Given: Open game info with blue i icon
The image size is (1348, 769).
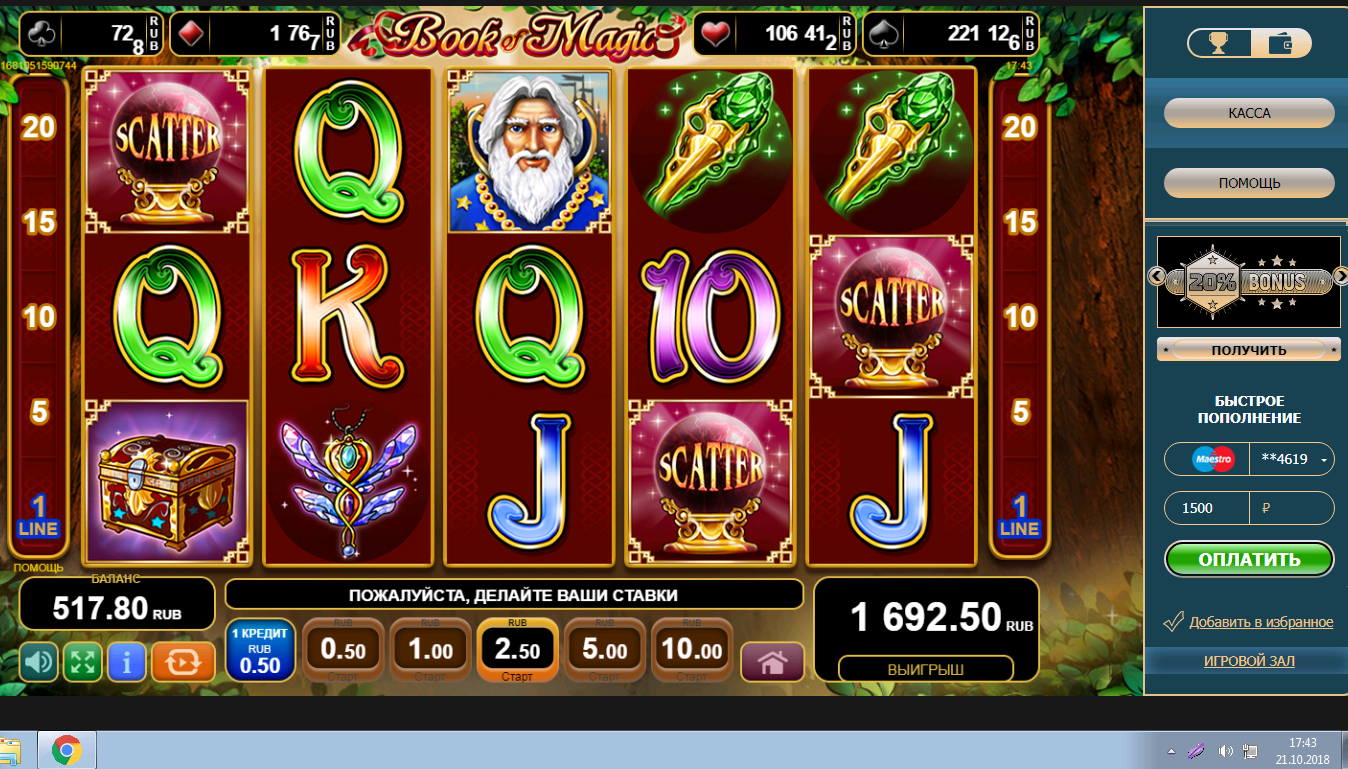Looking at the screenshot, I should click(127, 661).
